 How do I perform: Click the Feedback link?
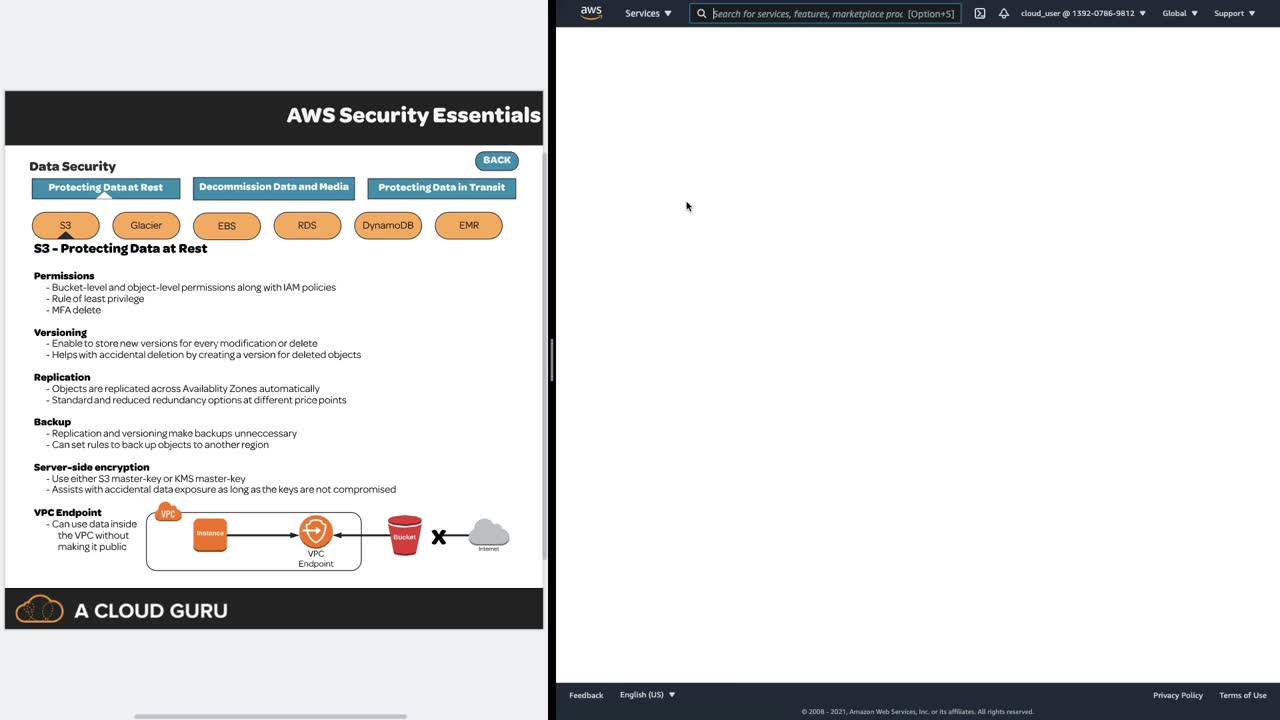pyautogui.click(x=586, y=695)
